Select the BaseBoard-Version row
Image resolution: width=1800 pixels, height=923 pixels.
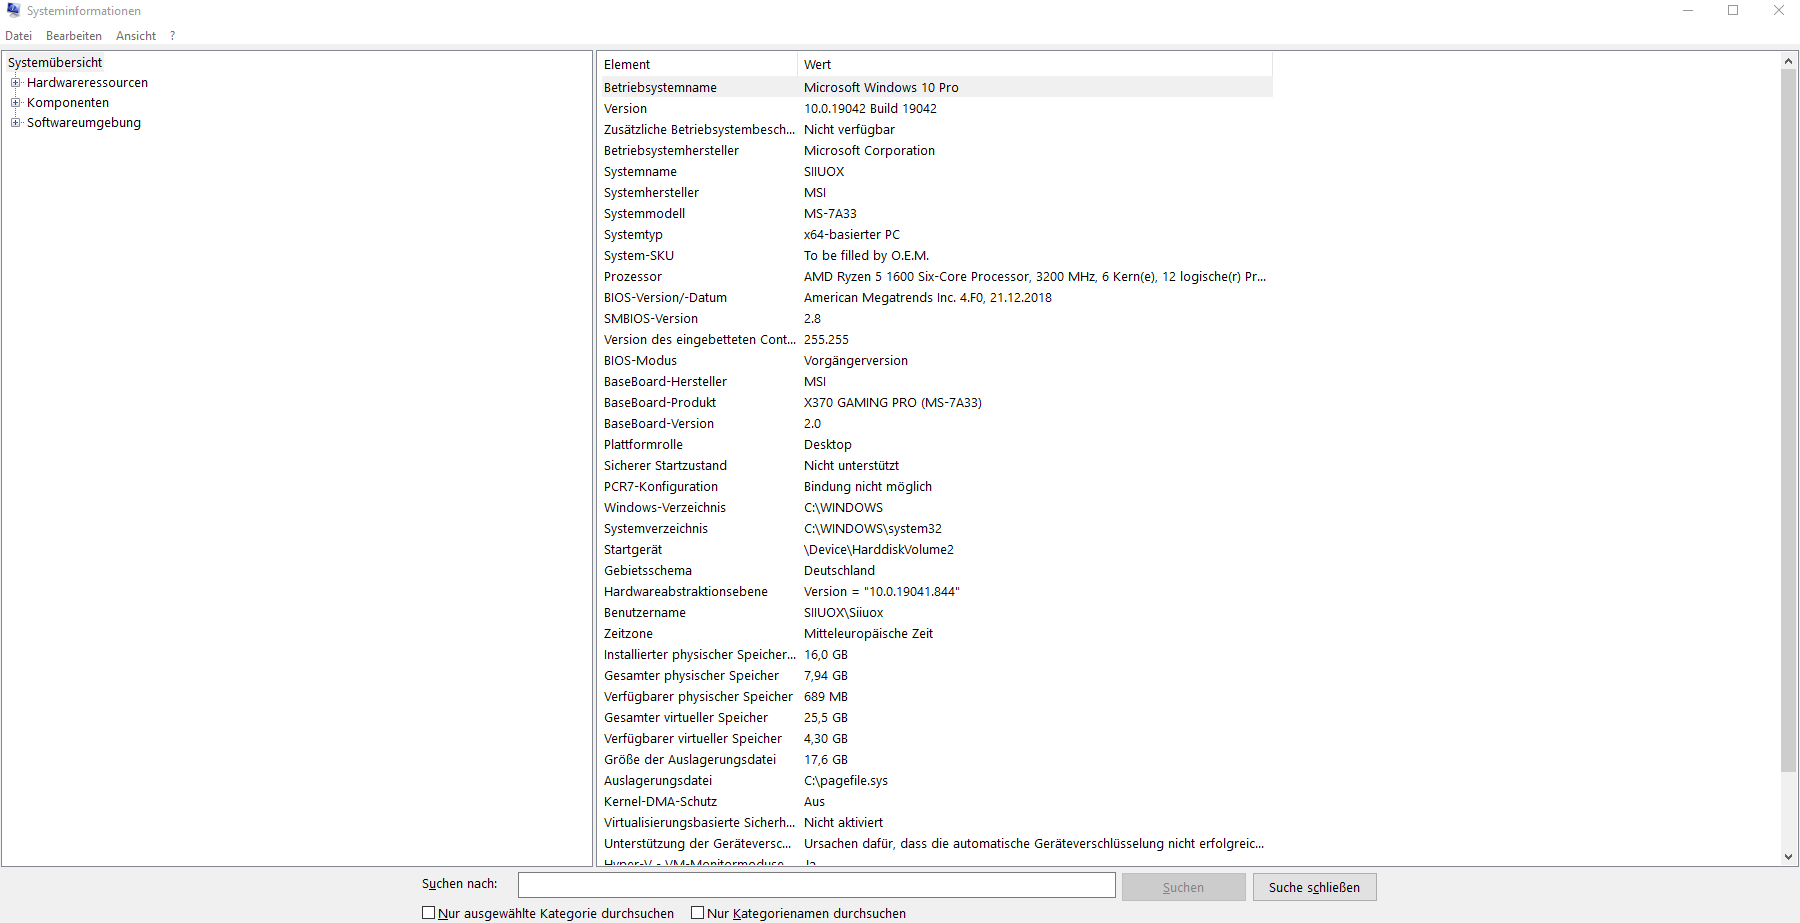[935, 424]
